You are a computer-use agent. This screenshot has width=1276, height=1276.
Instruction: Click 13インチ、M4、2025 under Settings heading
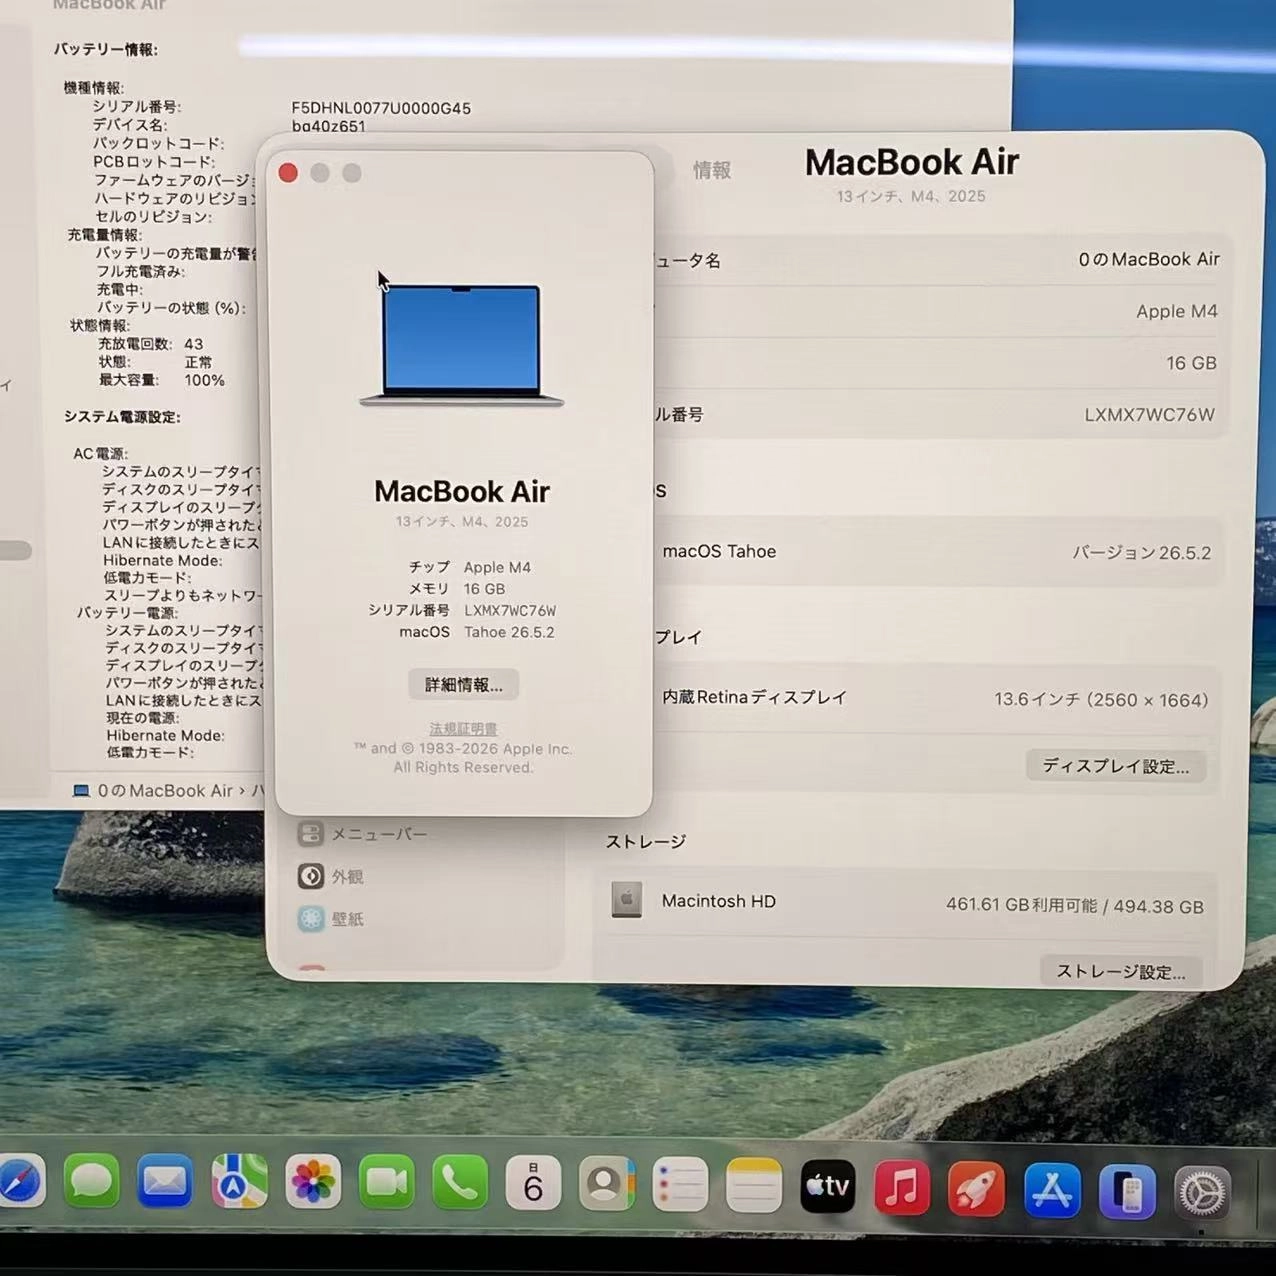click(x=911, y=196)
